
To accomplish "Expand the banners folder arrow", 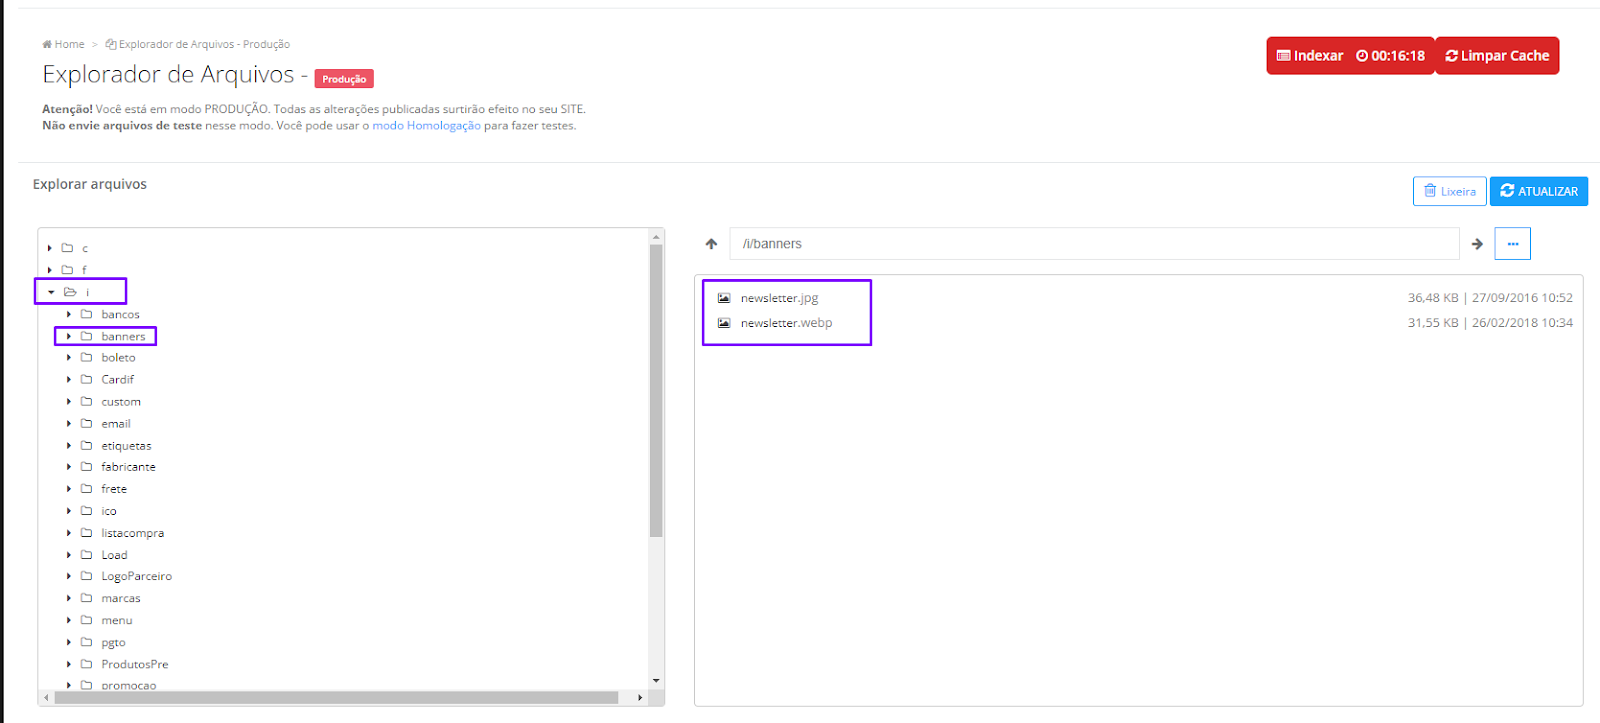I will click(69, 336).
